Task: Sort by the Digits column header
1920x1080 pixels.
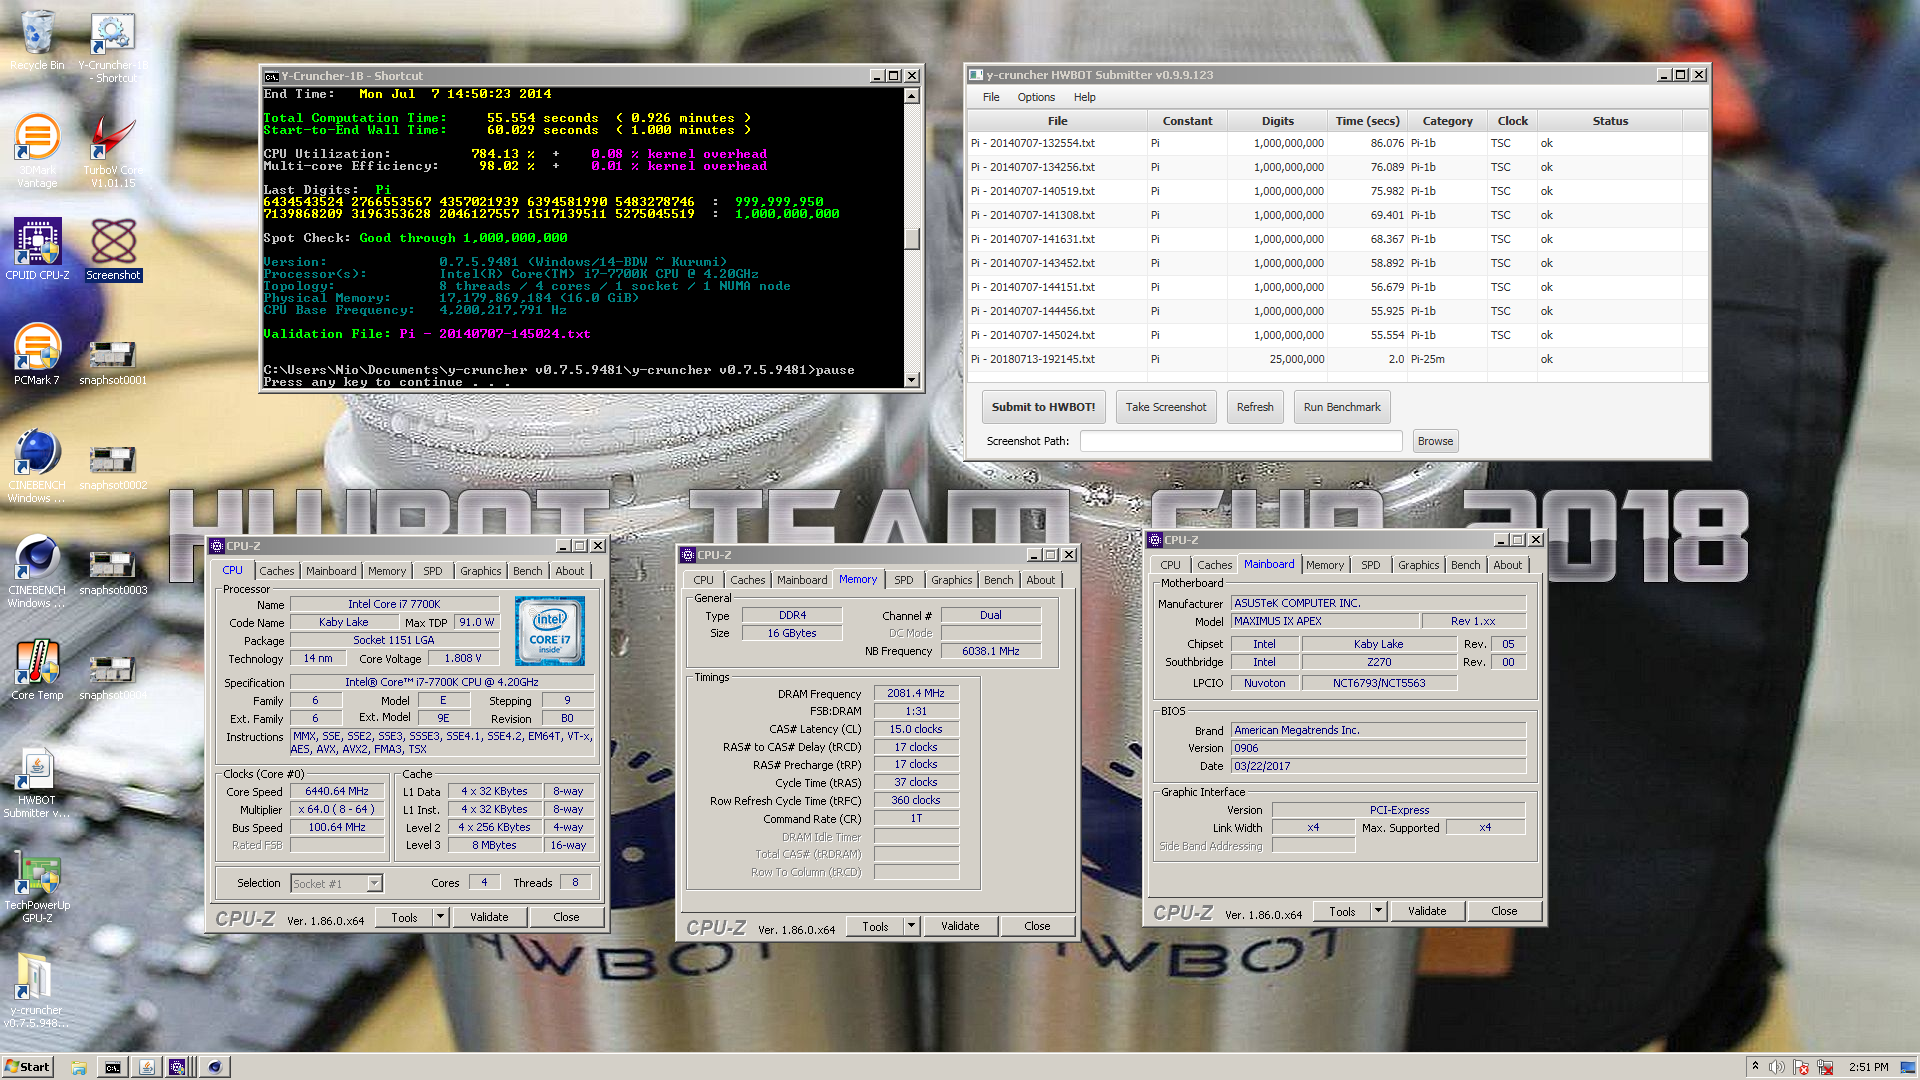Action: coord(1277,121)
